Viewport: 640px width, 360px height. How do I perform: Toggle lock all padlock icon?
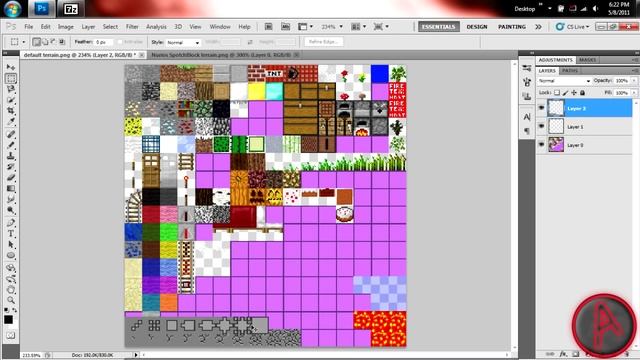click(582, 93)
